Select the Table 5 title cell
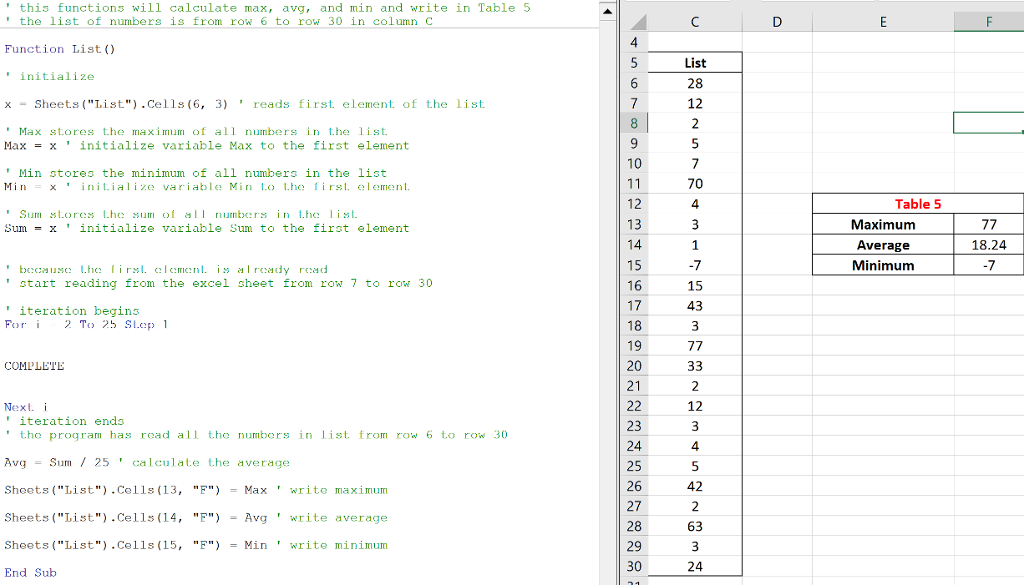1024x585 pixels. pyautogui.click(x=917, y=203)
